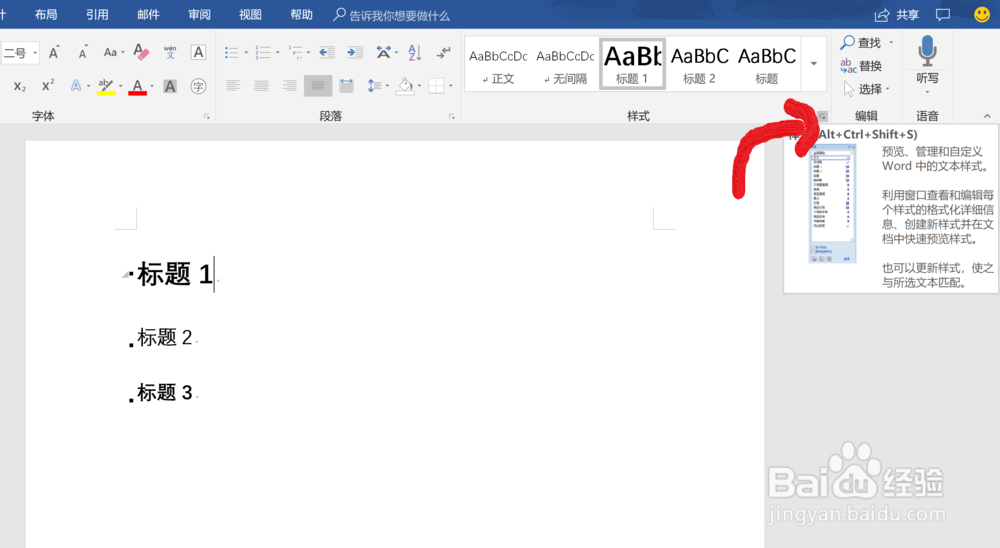Collapse the 标题 1 heading triangle
The height and width of the screenshot is (548, 1000).
click(x=125, y=275)
